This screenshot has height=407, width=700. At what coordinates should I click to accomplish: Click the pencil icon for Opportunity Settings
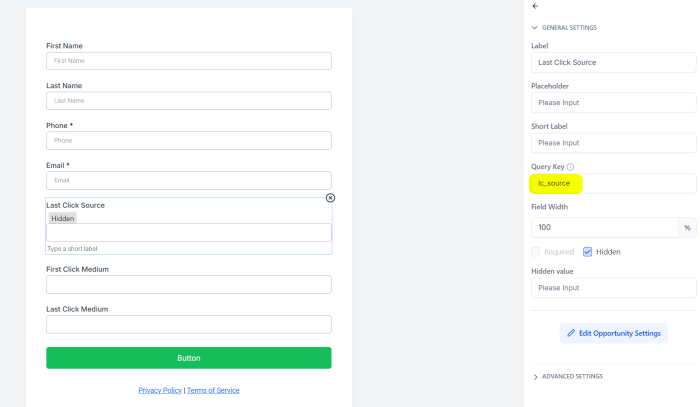point(571,333)
